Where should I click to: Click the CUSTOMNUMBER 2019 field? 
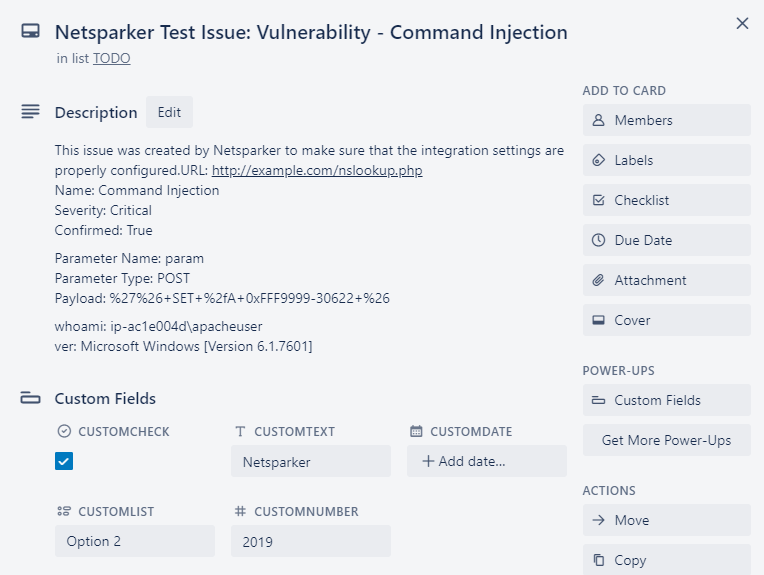tap(310, 541)
